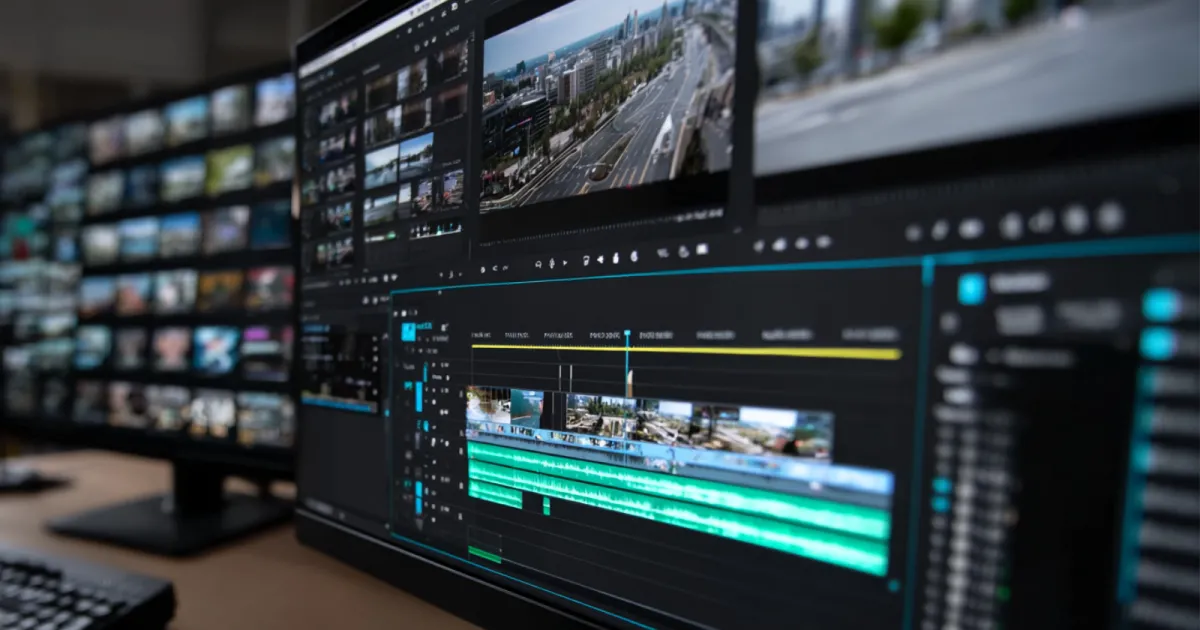Click the cyan square icon heading the right panel
The width and height of the screenshot is (1200, 630).
(971, 289)
